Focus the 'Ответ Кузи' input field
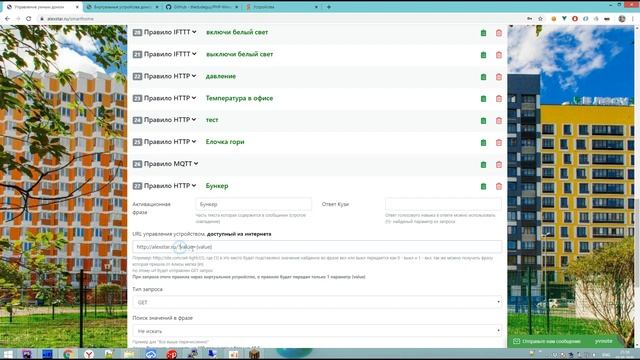This screenshot has width=640, height=360. click(443, 204)
